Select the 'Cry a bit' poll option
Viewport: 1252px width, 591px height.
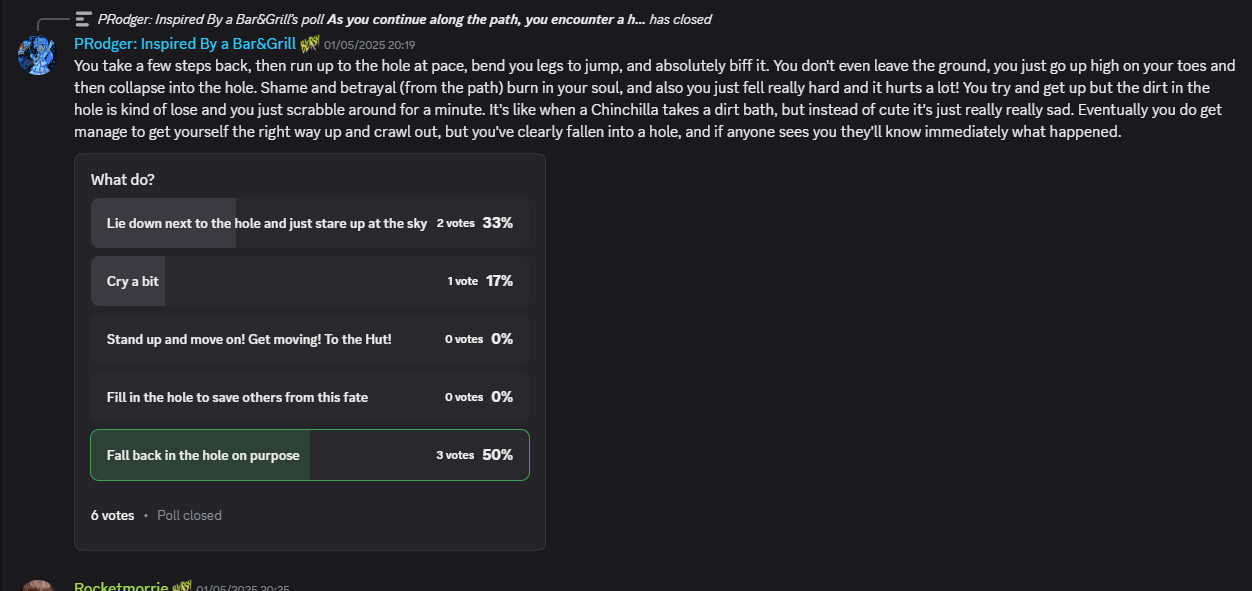(310, 281)
